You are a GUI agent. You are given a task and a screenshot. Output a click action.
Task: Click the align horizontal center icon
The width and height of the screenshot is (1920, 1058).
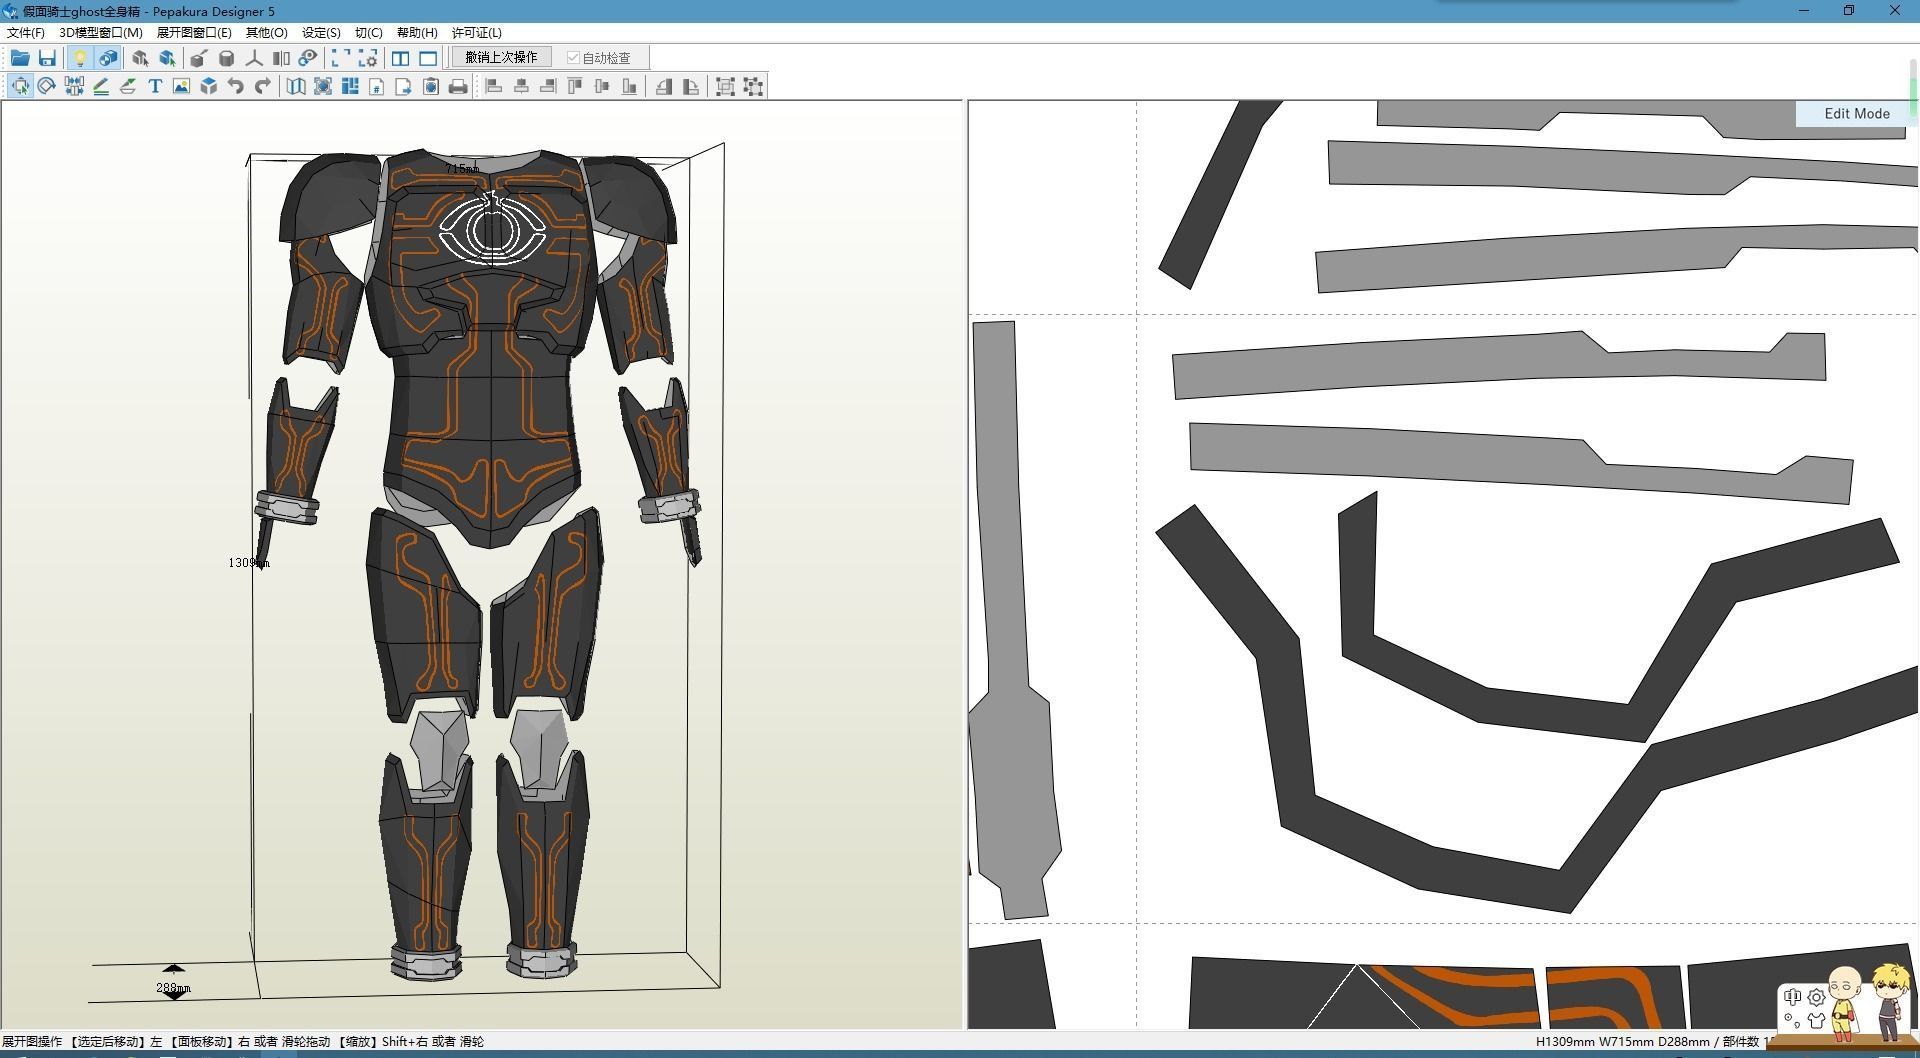(521, 86)
